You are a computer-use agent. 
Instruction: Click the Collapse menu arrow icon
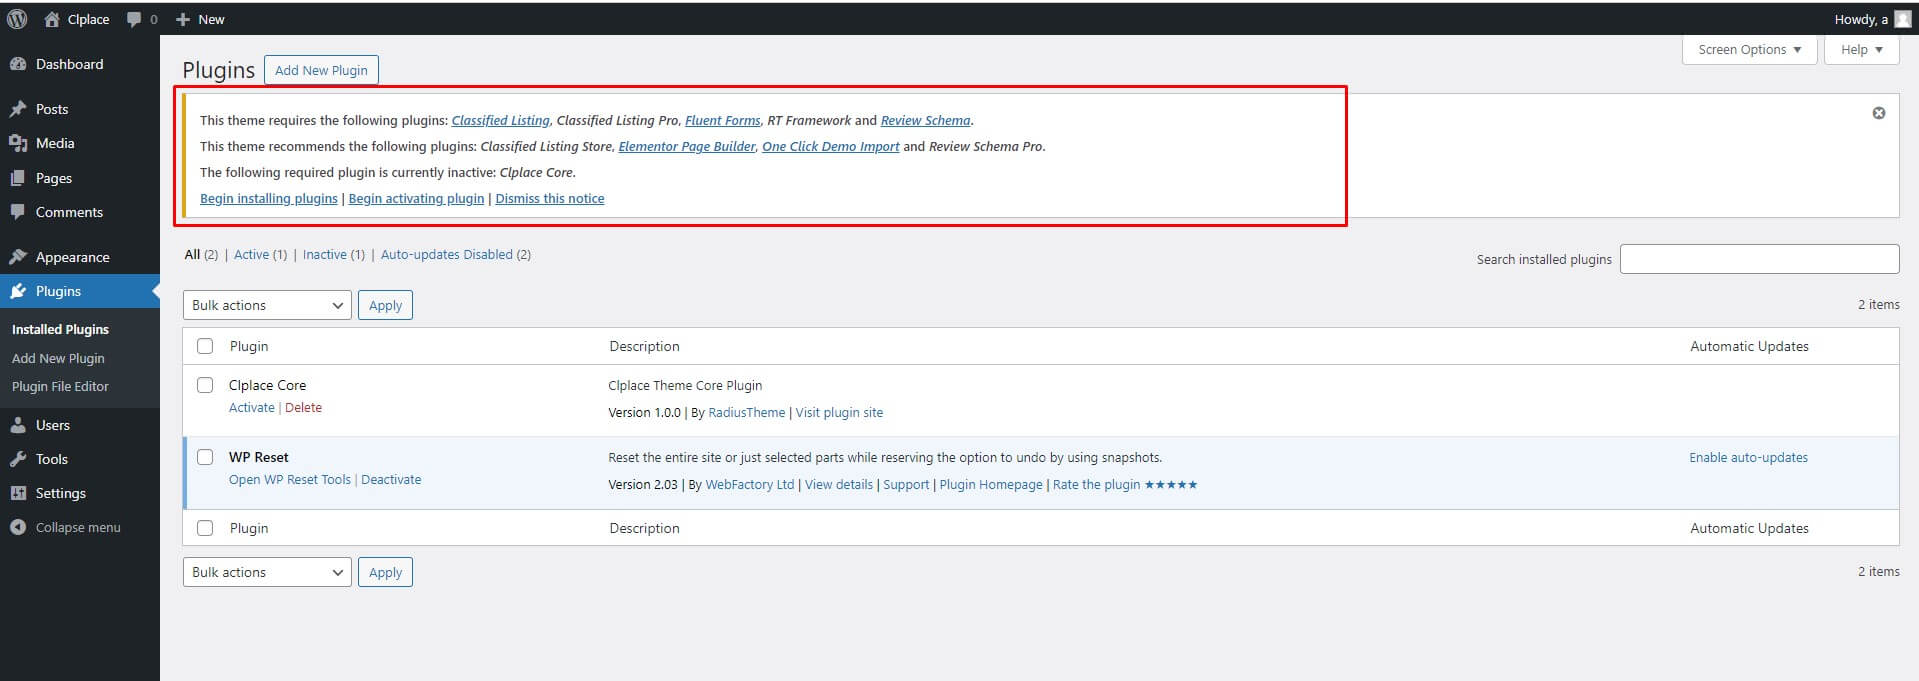18,527
